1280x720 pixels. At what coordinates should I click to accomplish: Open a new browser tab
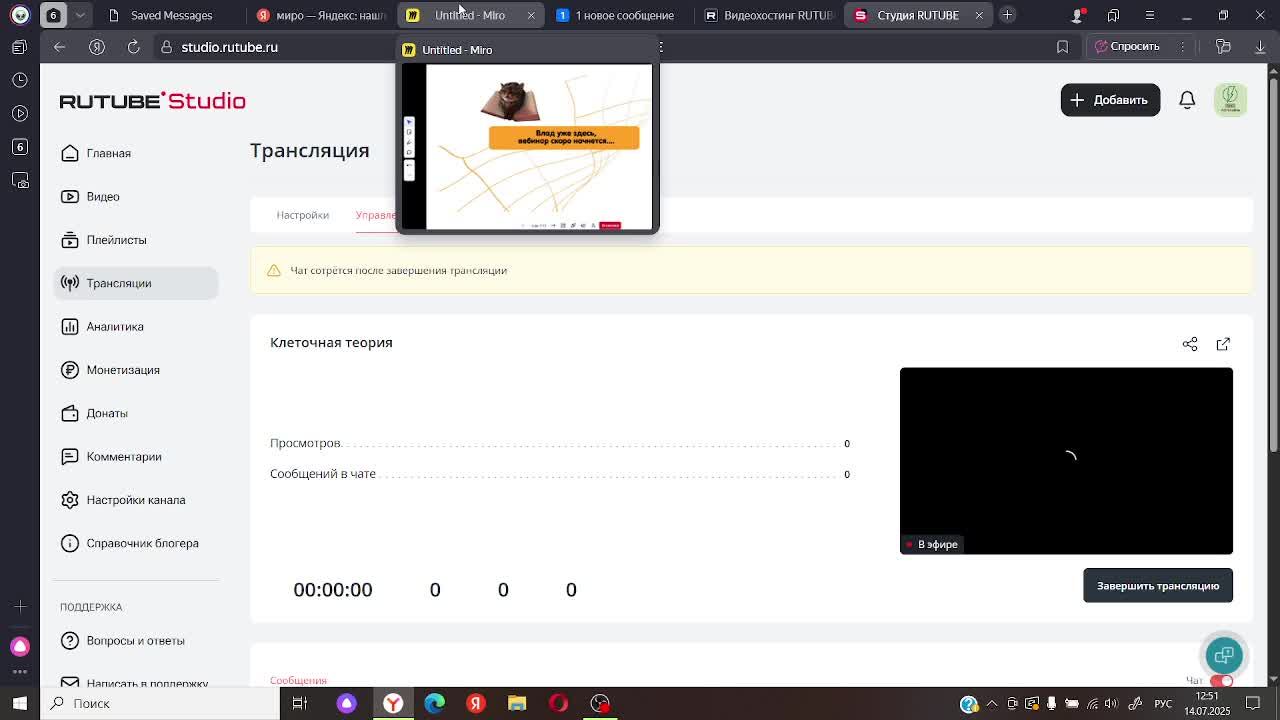click(1007, 15)
